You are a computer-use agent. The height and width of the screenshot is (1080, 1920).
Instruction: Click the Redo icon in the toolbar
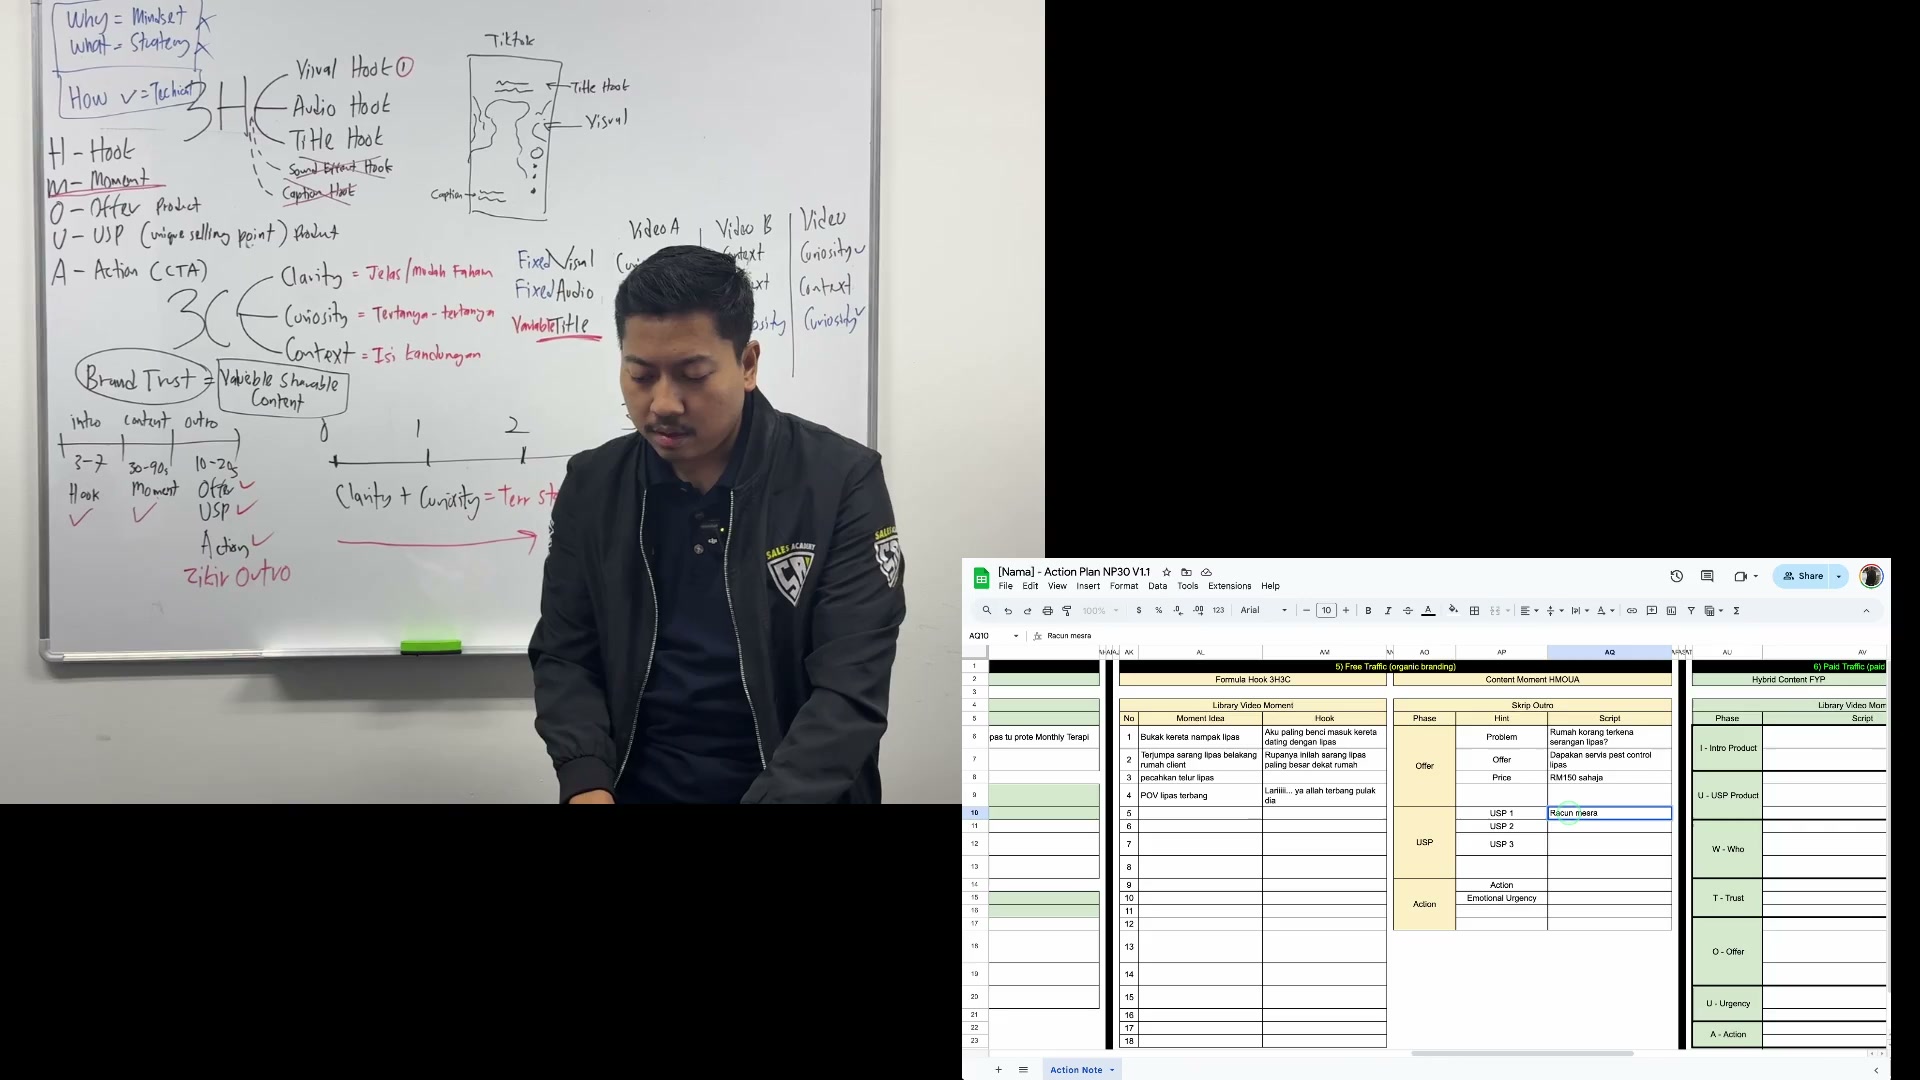pyautogui.click(x=1027, y=611)
